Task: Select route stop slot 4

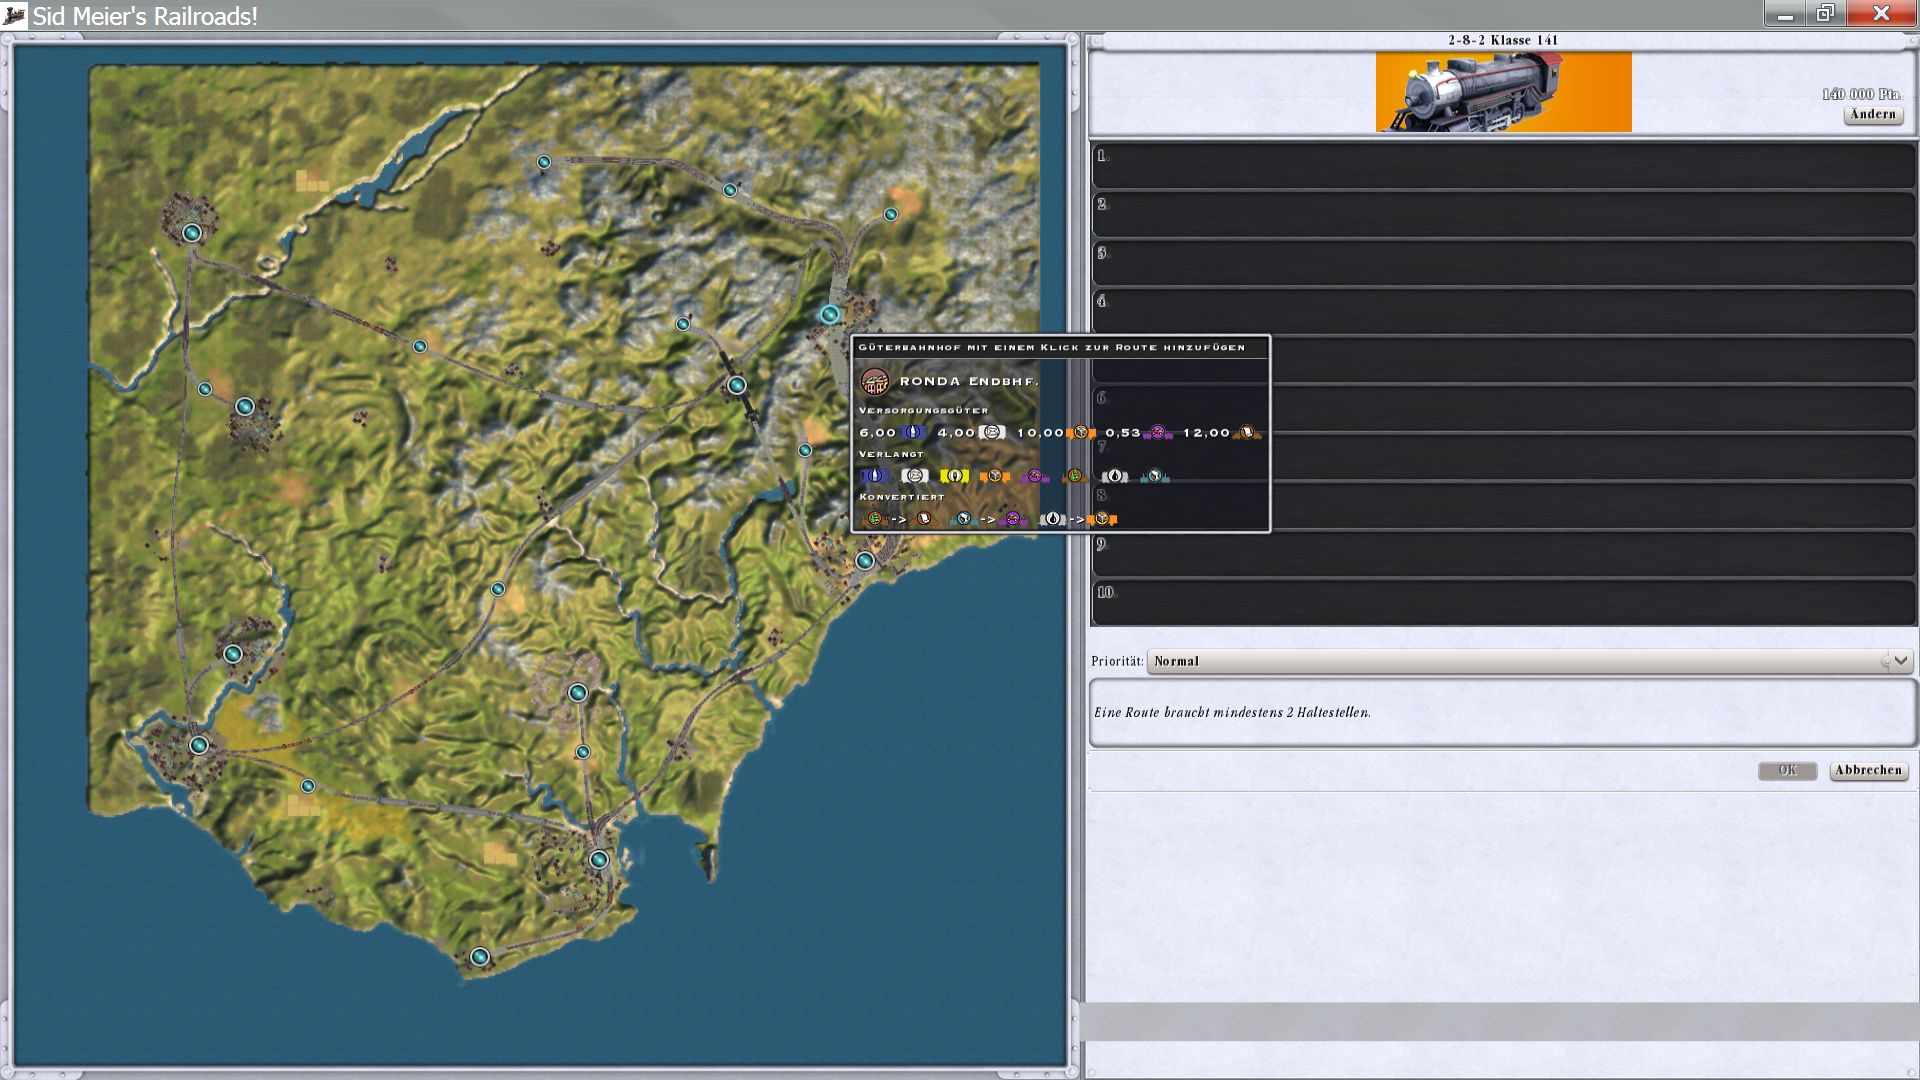Action: [x=1503, y=311]
